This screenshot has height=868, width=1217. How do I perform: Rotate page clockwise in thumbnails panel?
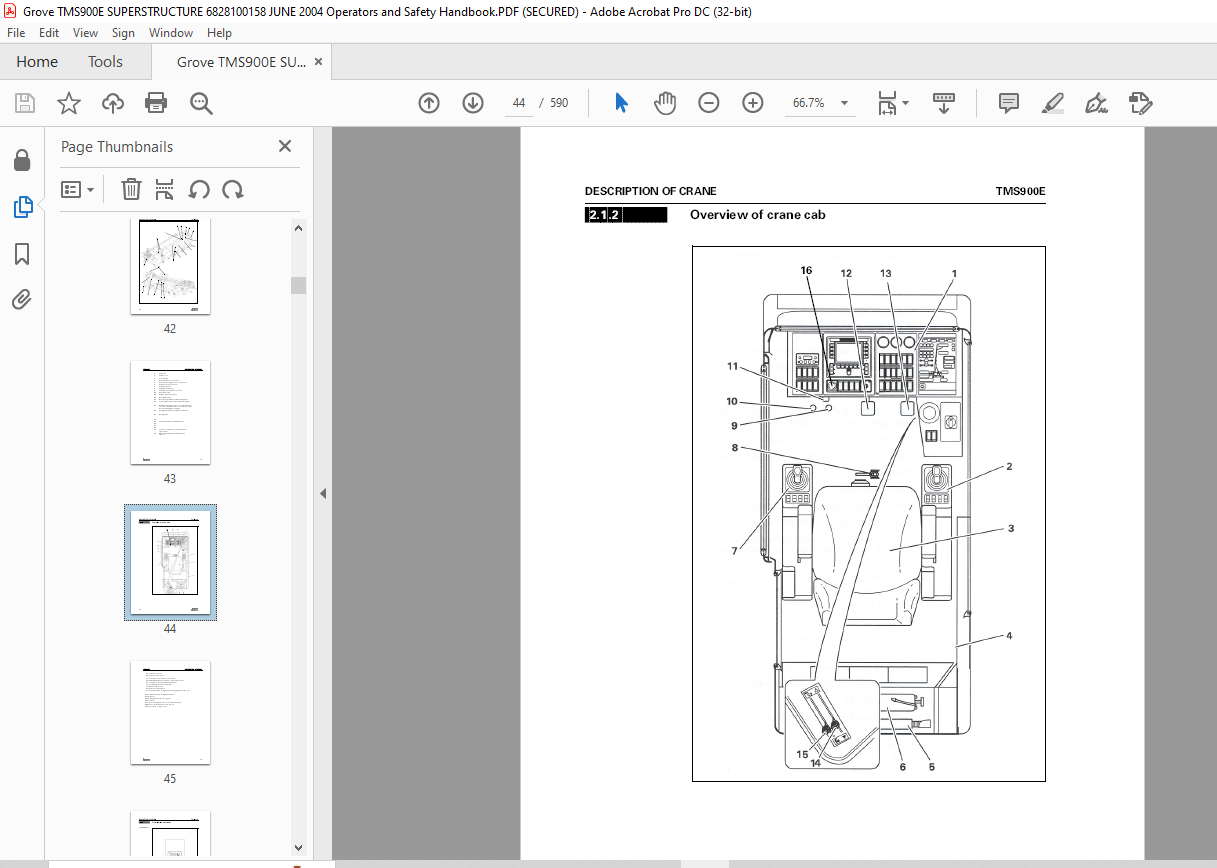click(x=233, y=190)
